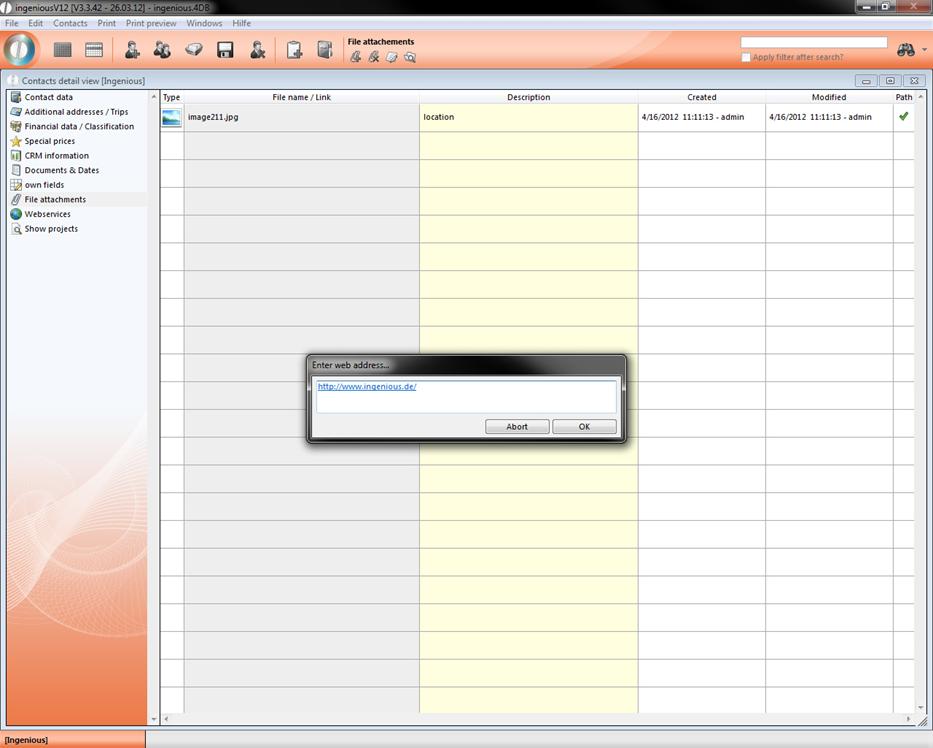The height and width of the screenshot is (748, 933).
Task: Click the search text field at top right
Action: (813, 42)
